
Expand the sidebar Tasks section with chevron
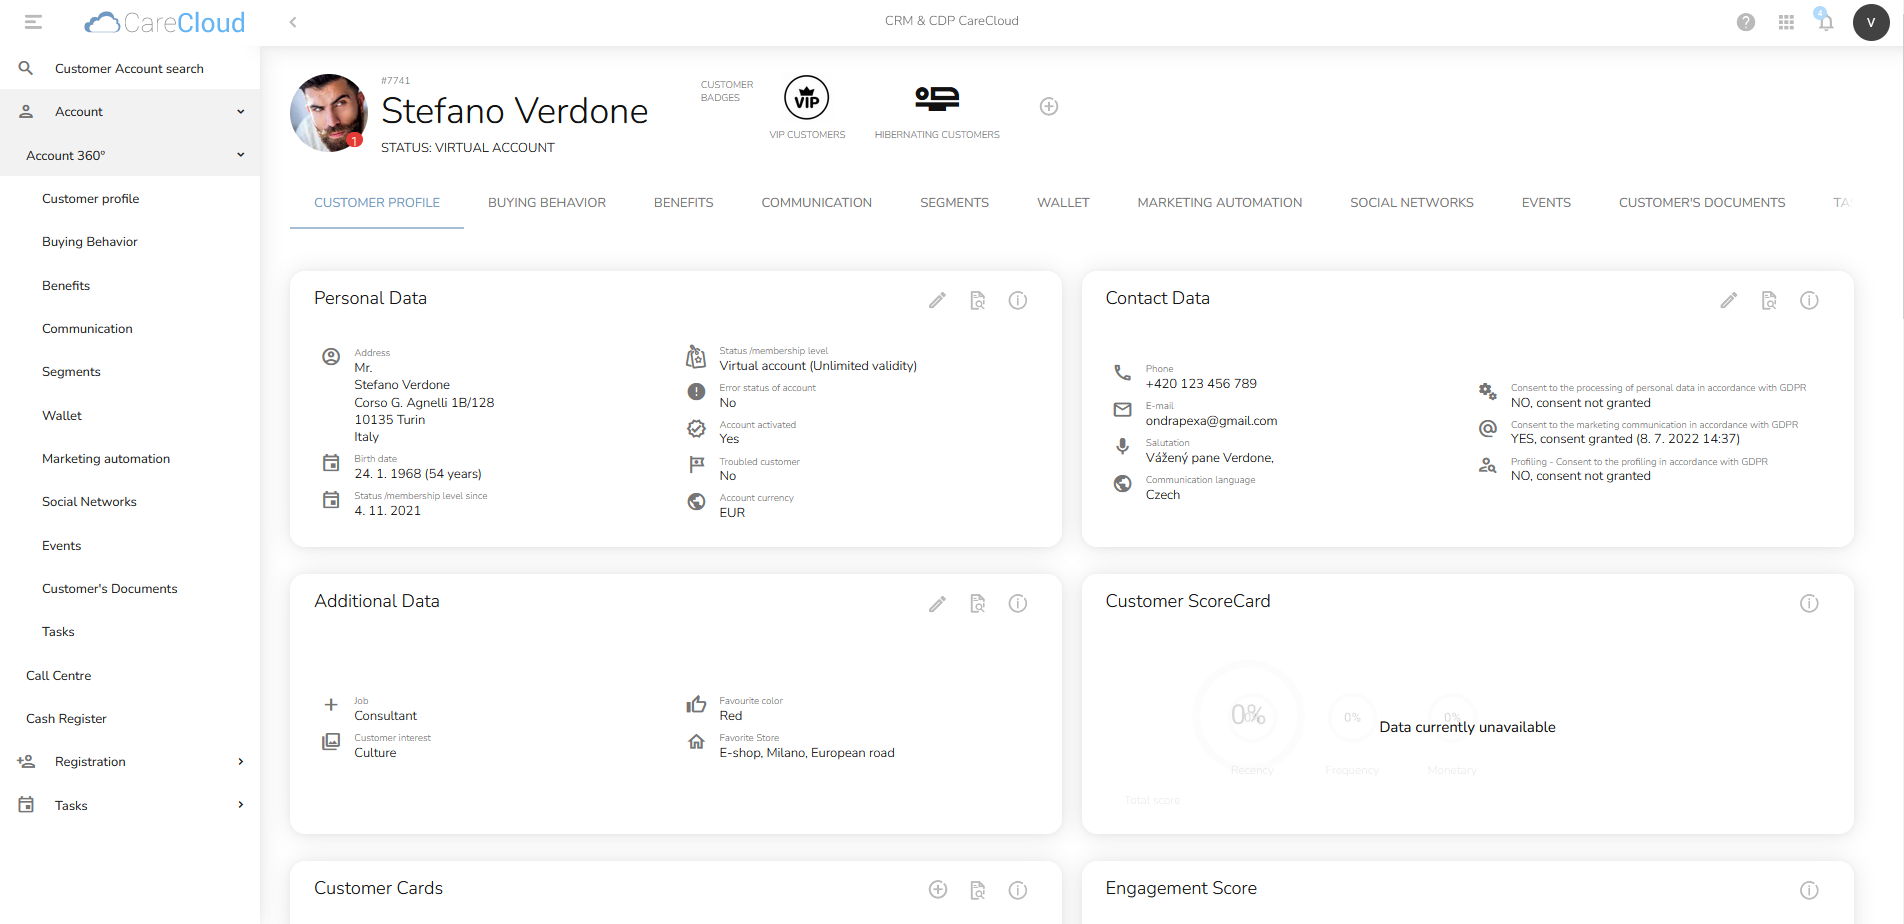(x=240, y=805)
